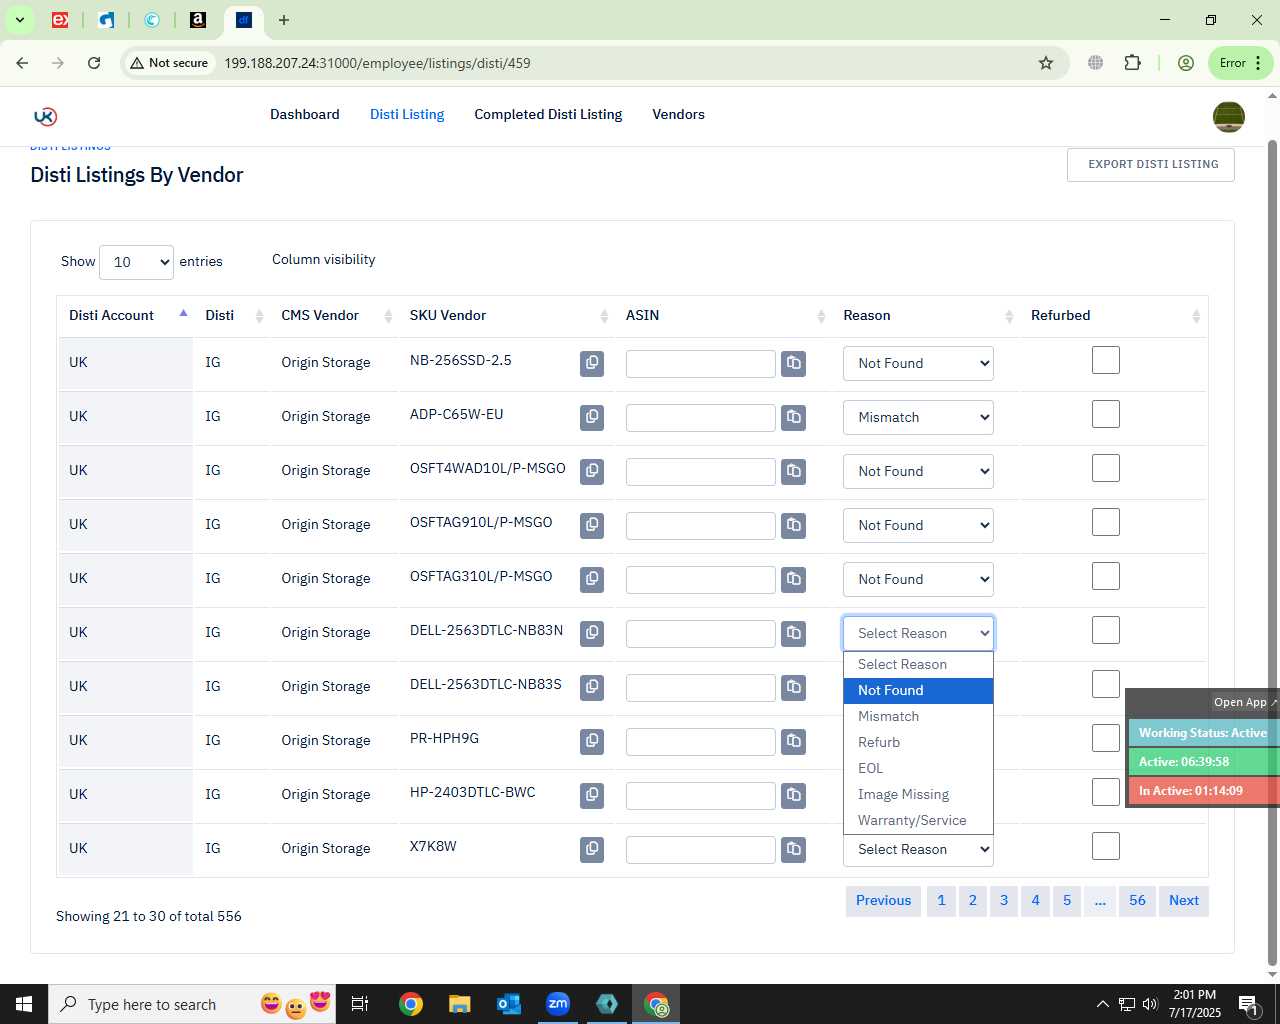Click ASIN input for PR-HPH9G
Screen dimensions: 1280x1024
click(701, 742)
